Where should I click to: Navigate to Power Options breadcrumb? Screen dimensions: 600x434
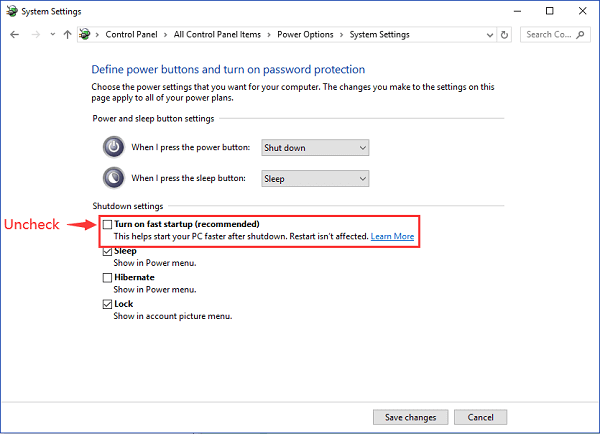click(305, 34)
